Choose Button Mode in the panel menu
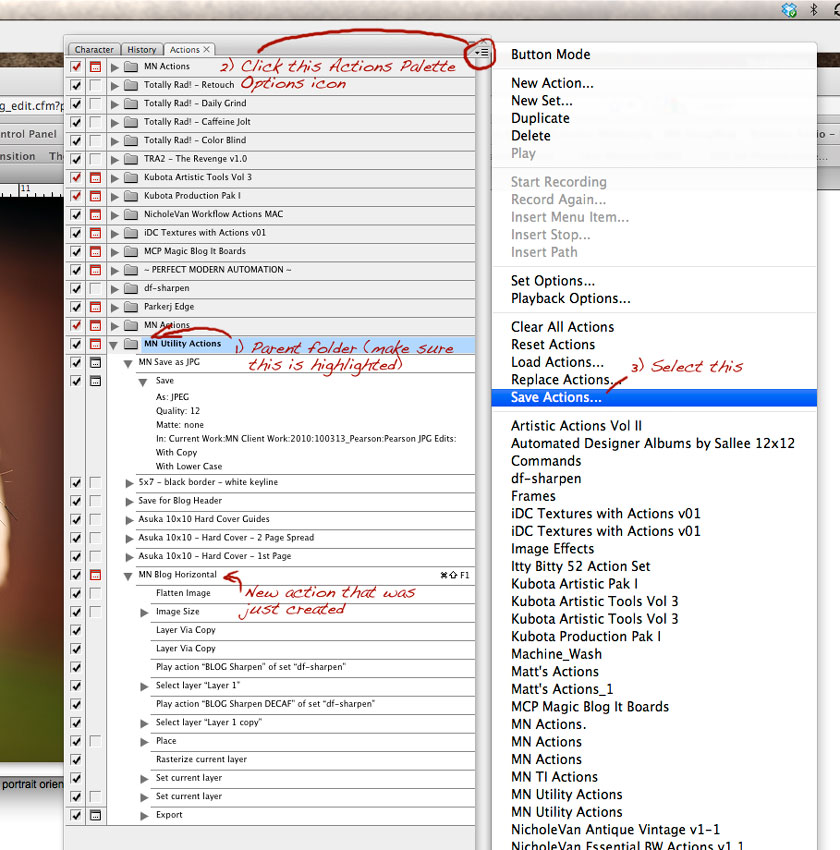The width and height of the screenshot is (840, 850). coord(550,55)
